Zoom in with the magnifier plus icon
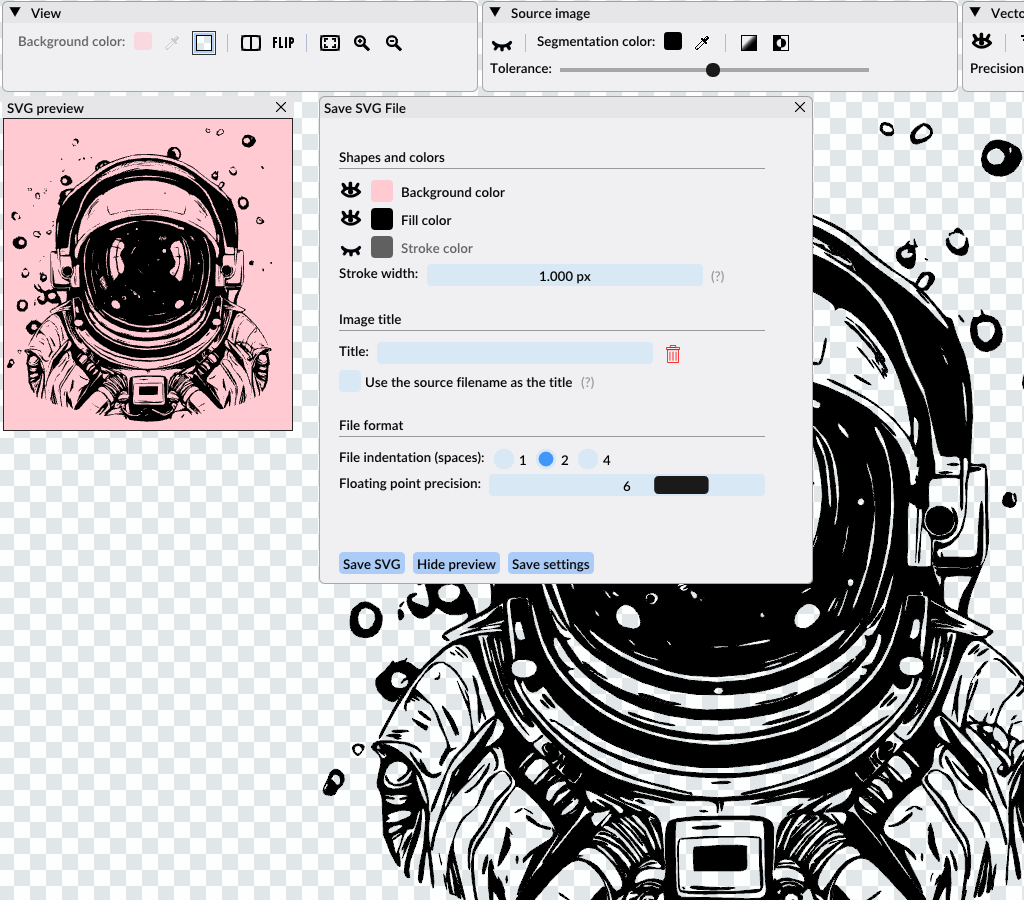This screenshot has width=1024, height=900. (x=362, y=43)
